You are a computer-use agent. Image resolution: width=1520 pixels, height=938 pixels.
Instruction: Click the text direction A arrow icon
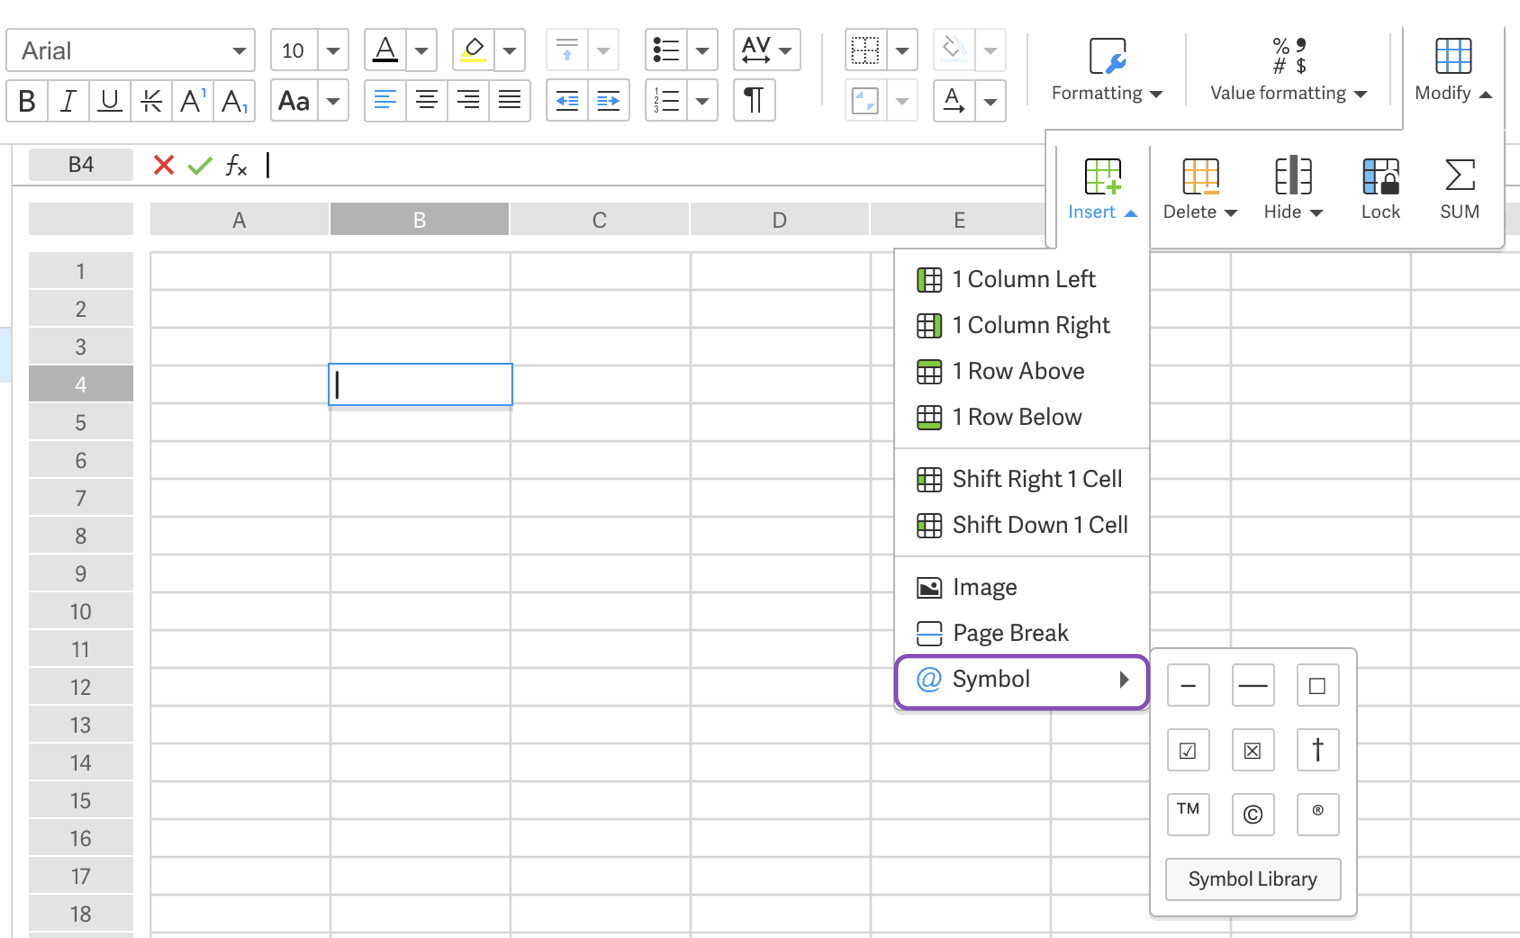(954, 100)
